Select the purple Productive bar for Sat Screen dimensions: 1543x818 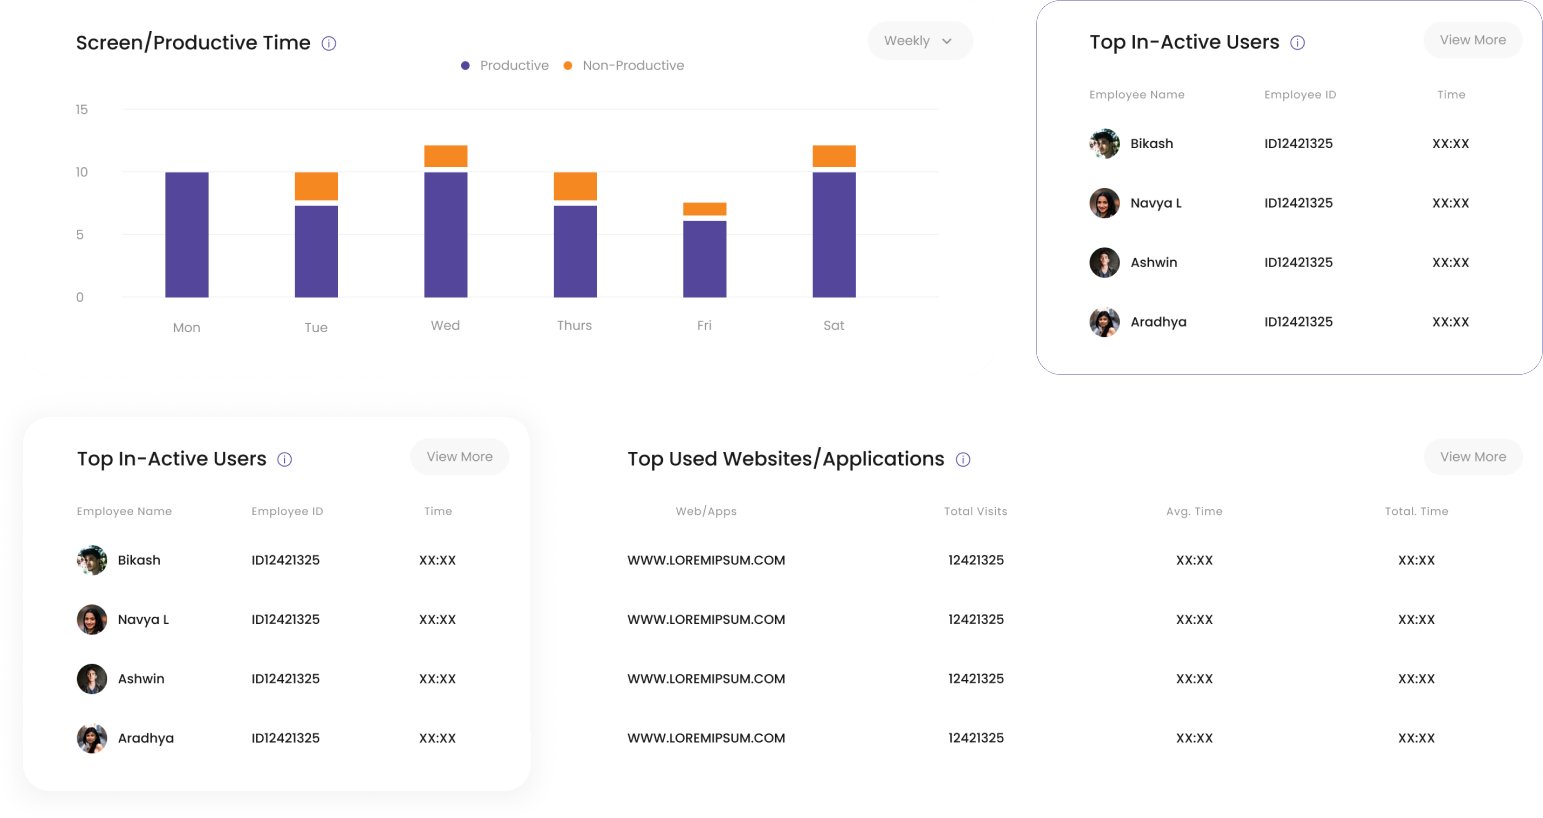[x=834, y=235]
